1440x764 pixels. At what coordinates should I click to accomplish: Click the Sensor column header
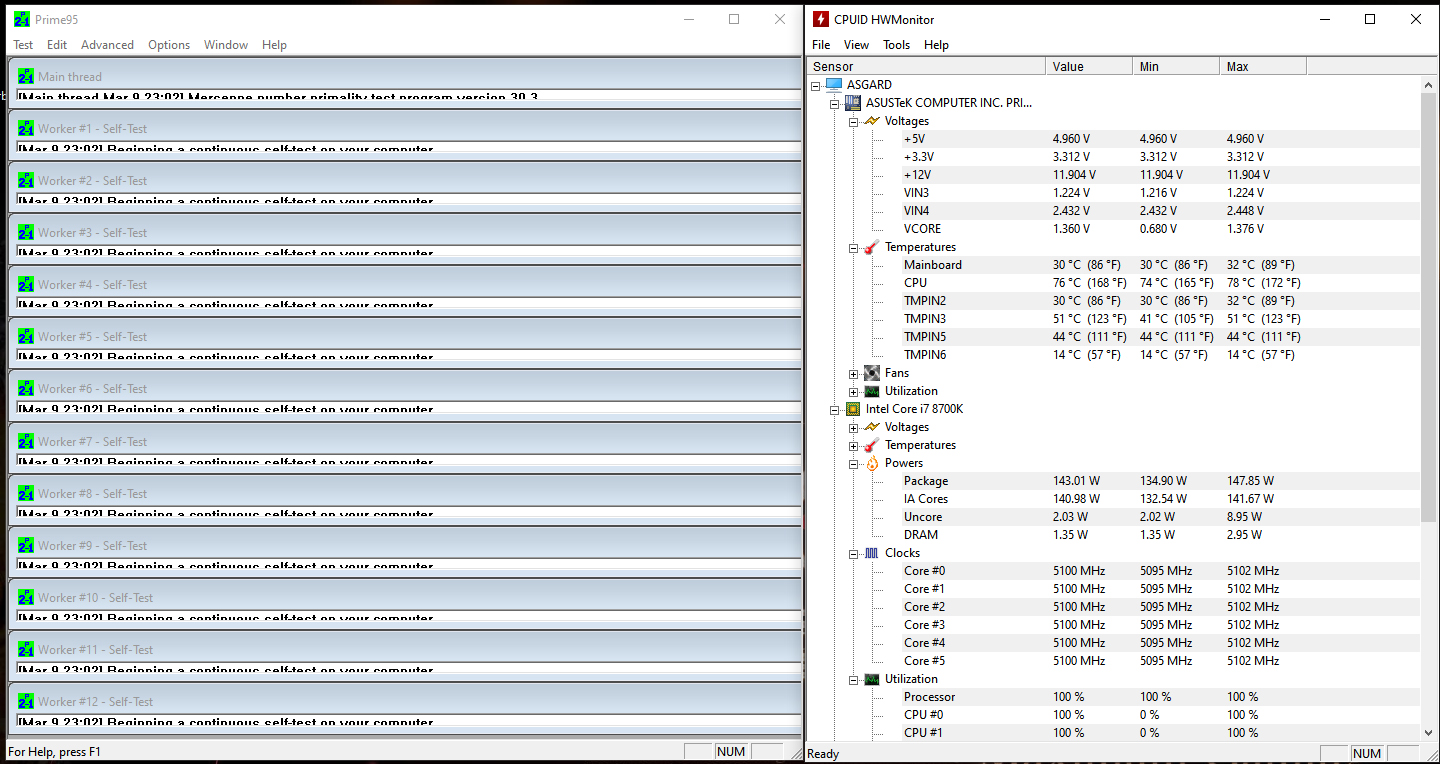tap(926, 67)
